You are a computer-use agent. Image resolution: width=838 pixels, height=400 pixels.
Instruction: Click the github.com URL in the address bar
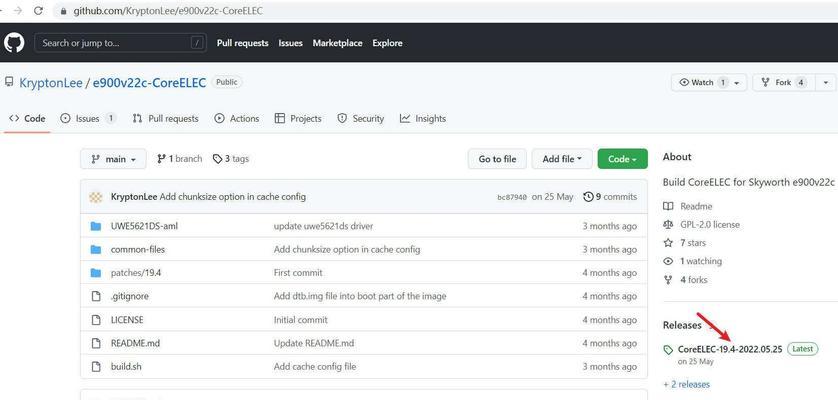[168, 11]
